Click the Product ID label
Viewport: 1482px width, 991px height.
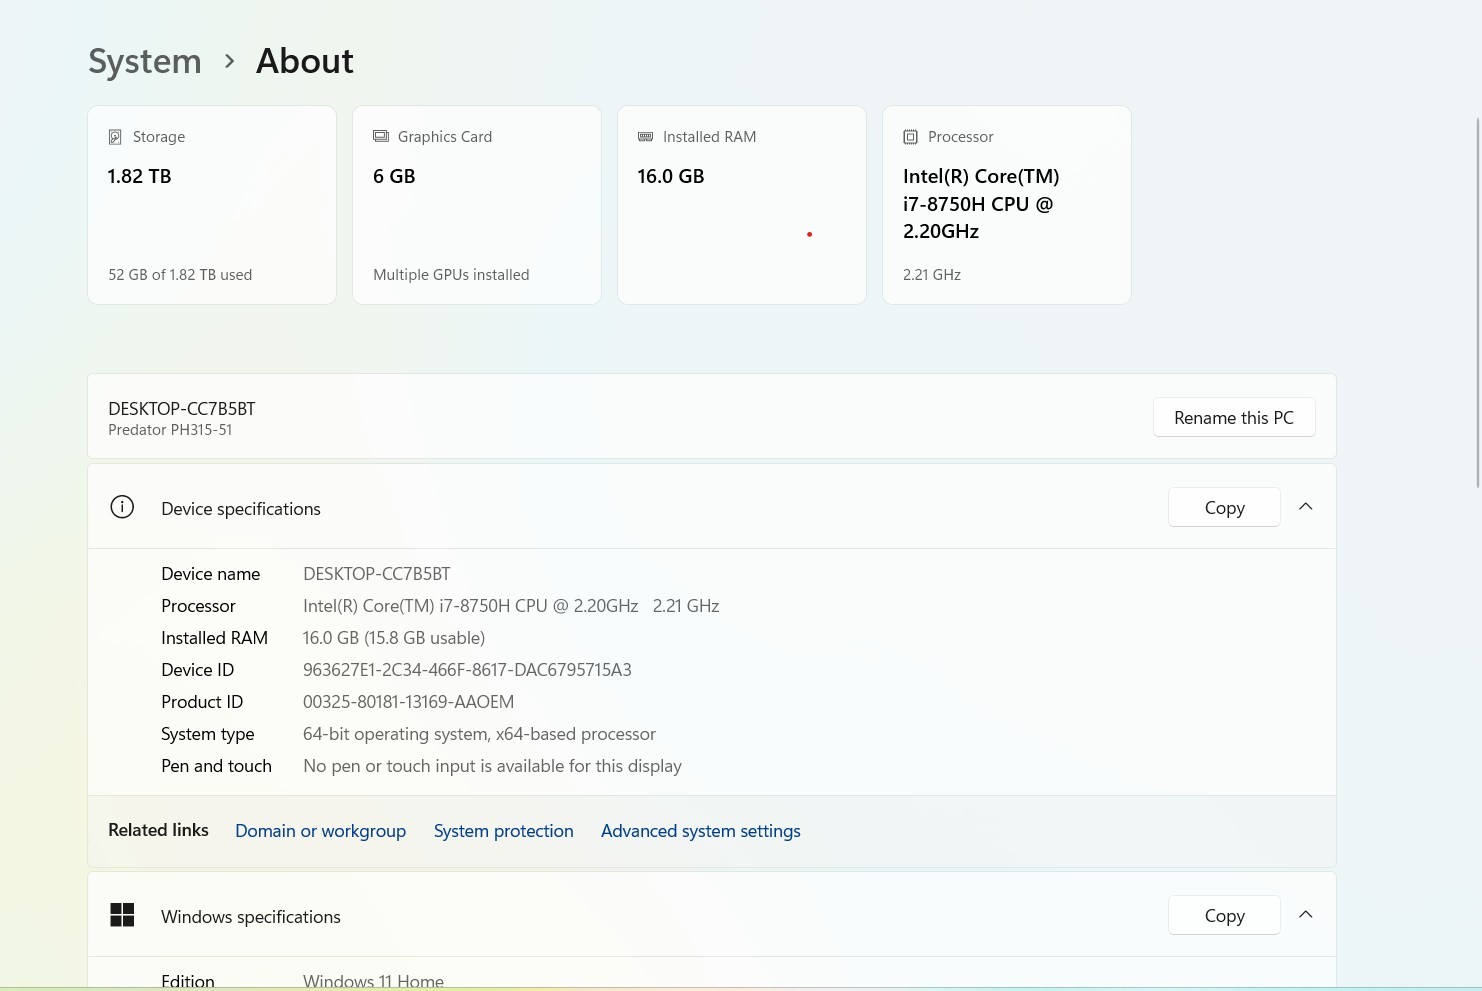pos(202,702)
